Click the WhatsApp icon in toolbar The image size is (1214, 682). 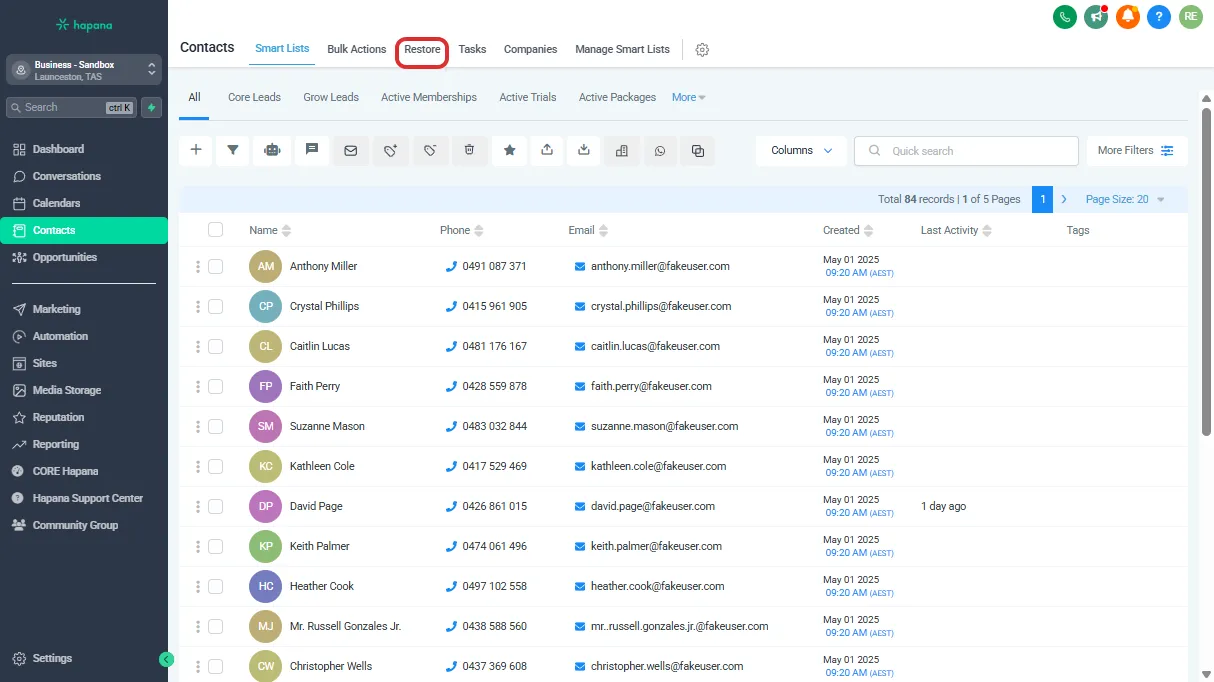pyautogui.click(x=659, y=150)
